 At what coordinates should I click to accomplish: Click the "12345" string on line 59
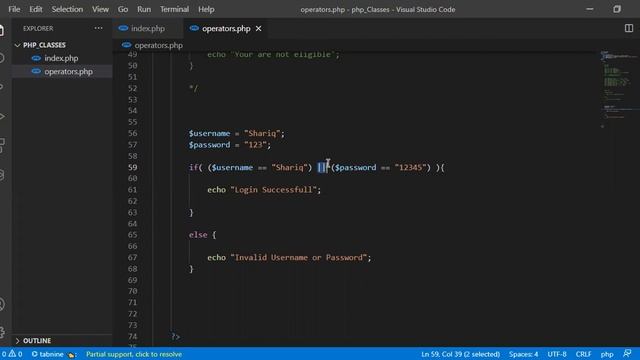tap(410, 167)
